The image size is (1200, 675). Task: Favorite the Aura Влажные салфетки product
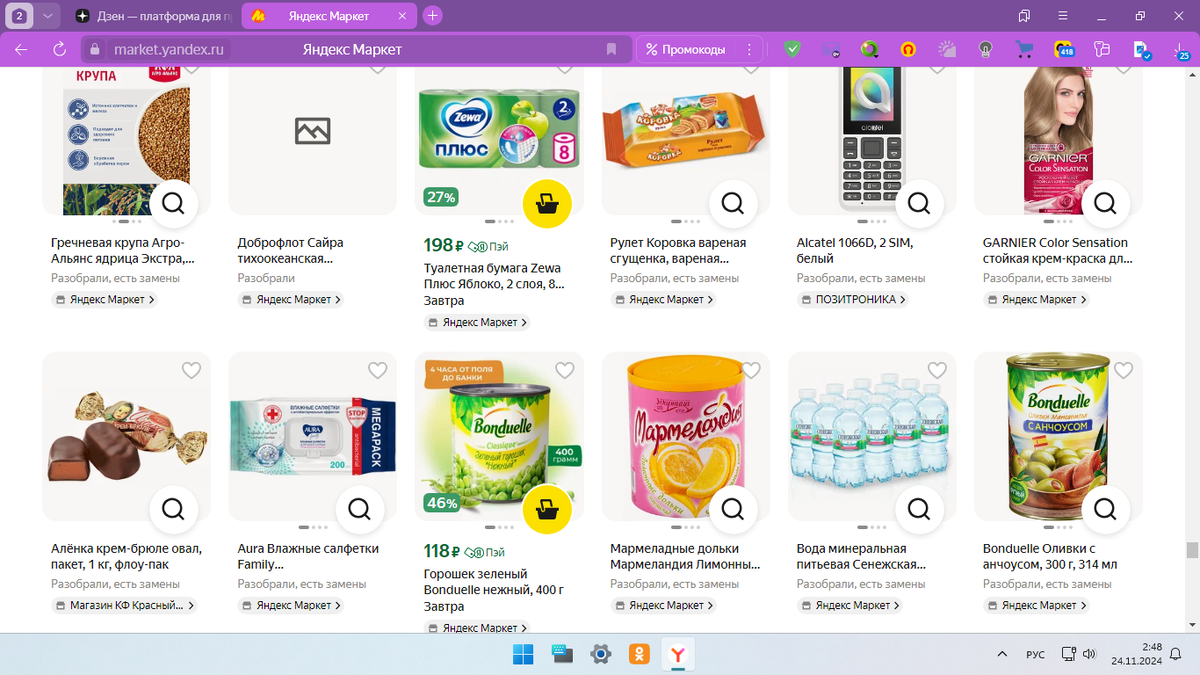(x=377, y=371)
